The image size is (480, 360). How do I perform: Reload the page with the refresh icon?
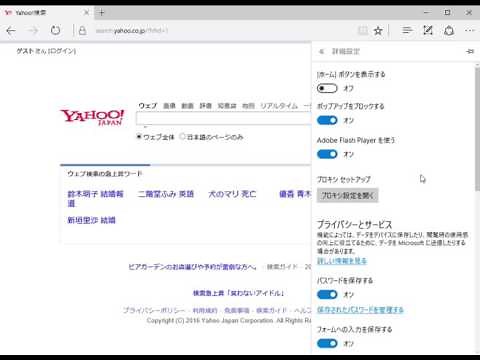(x=55, y=31)
